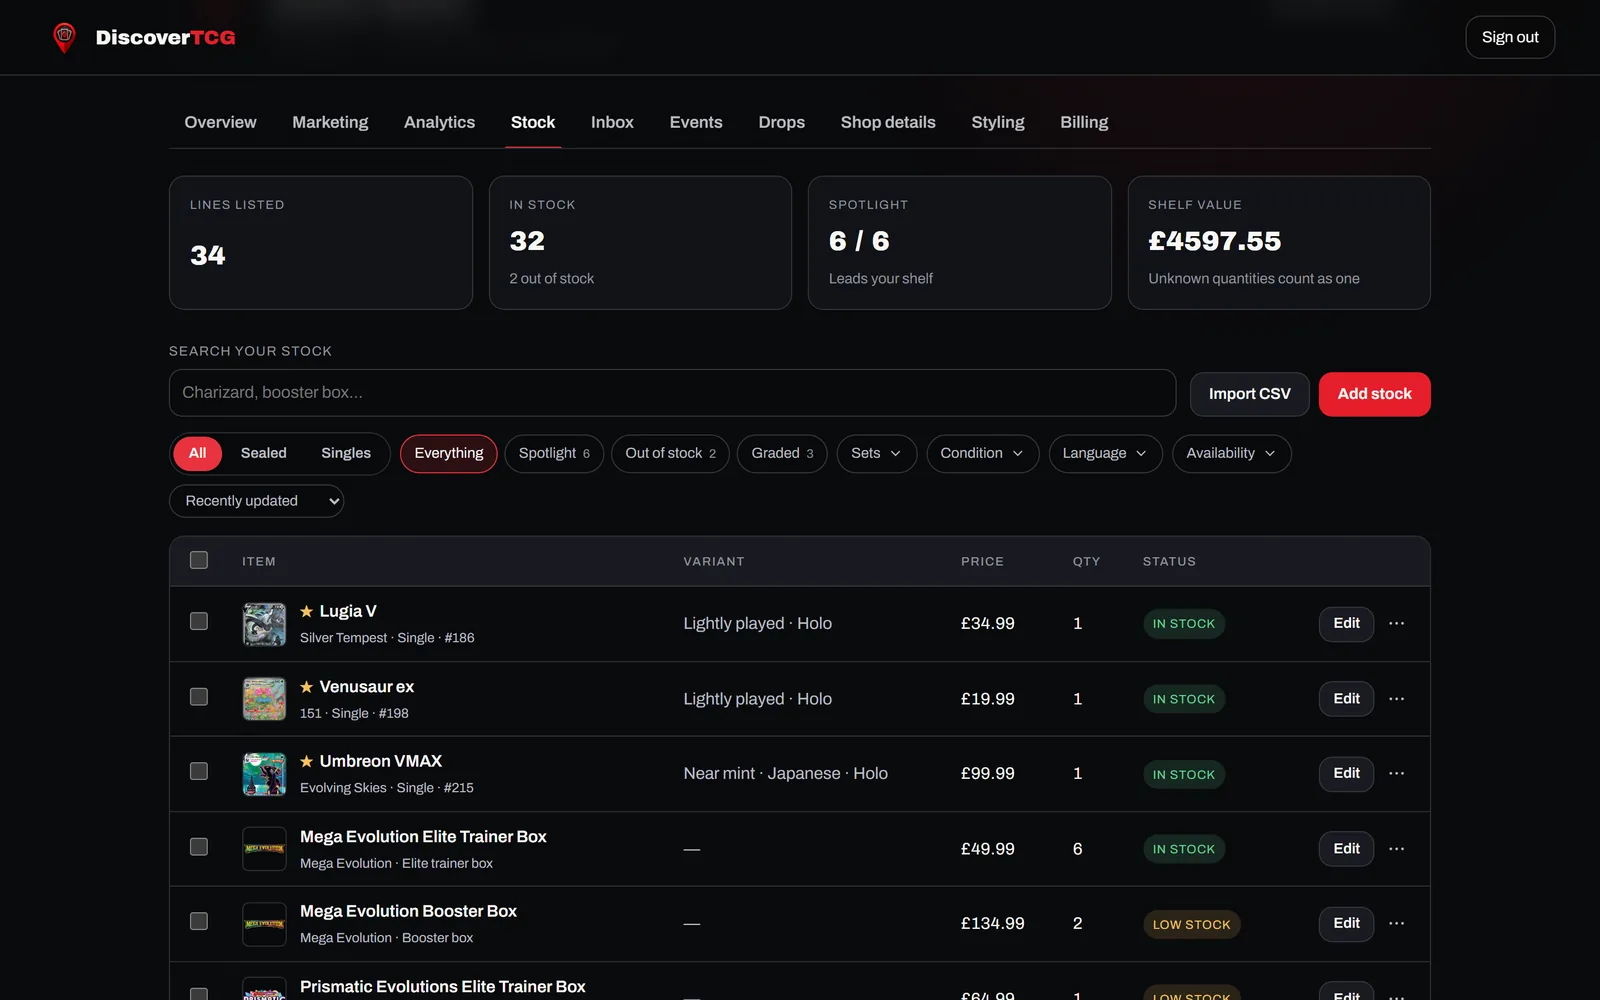Open the Recently updated sort dropdown

click(256, 501)
